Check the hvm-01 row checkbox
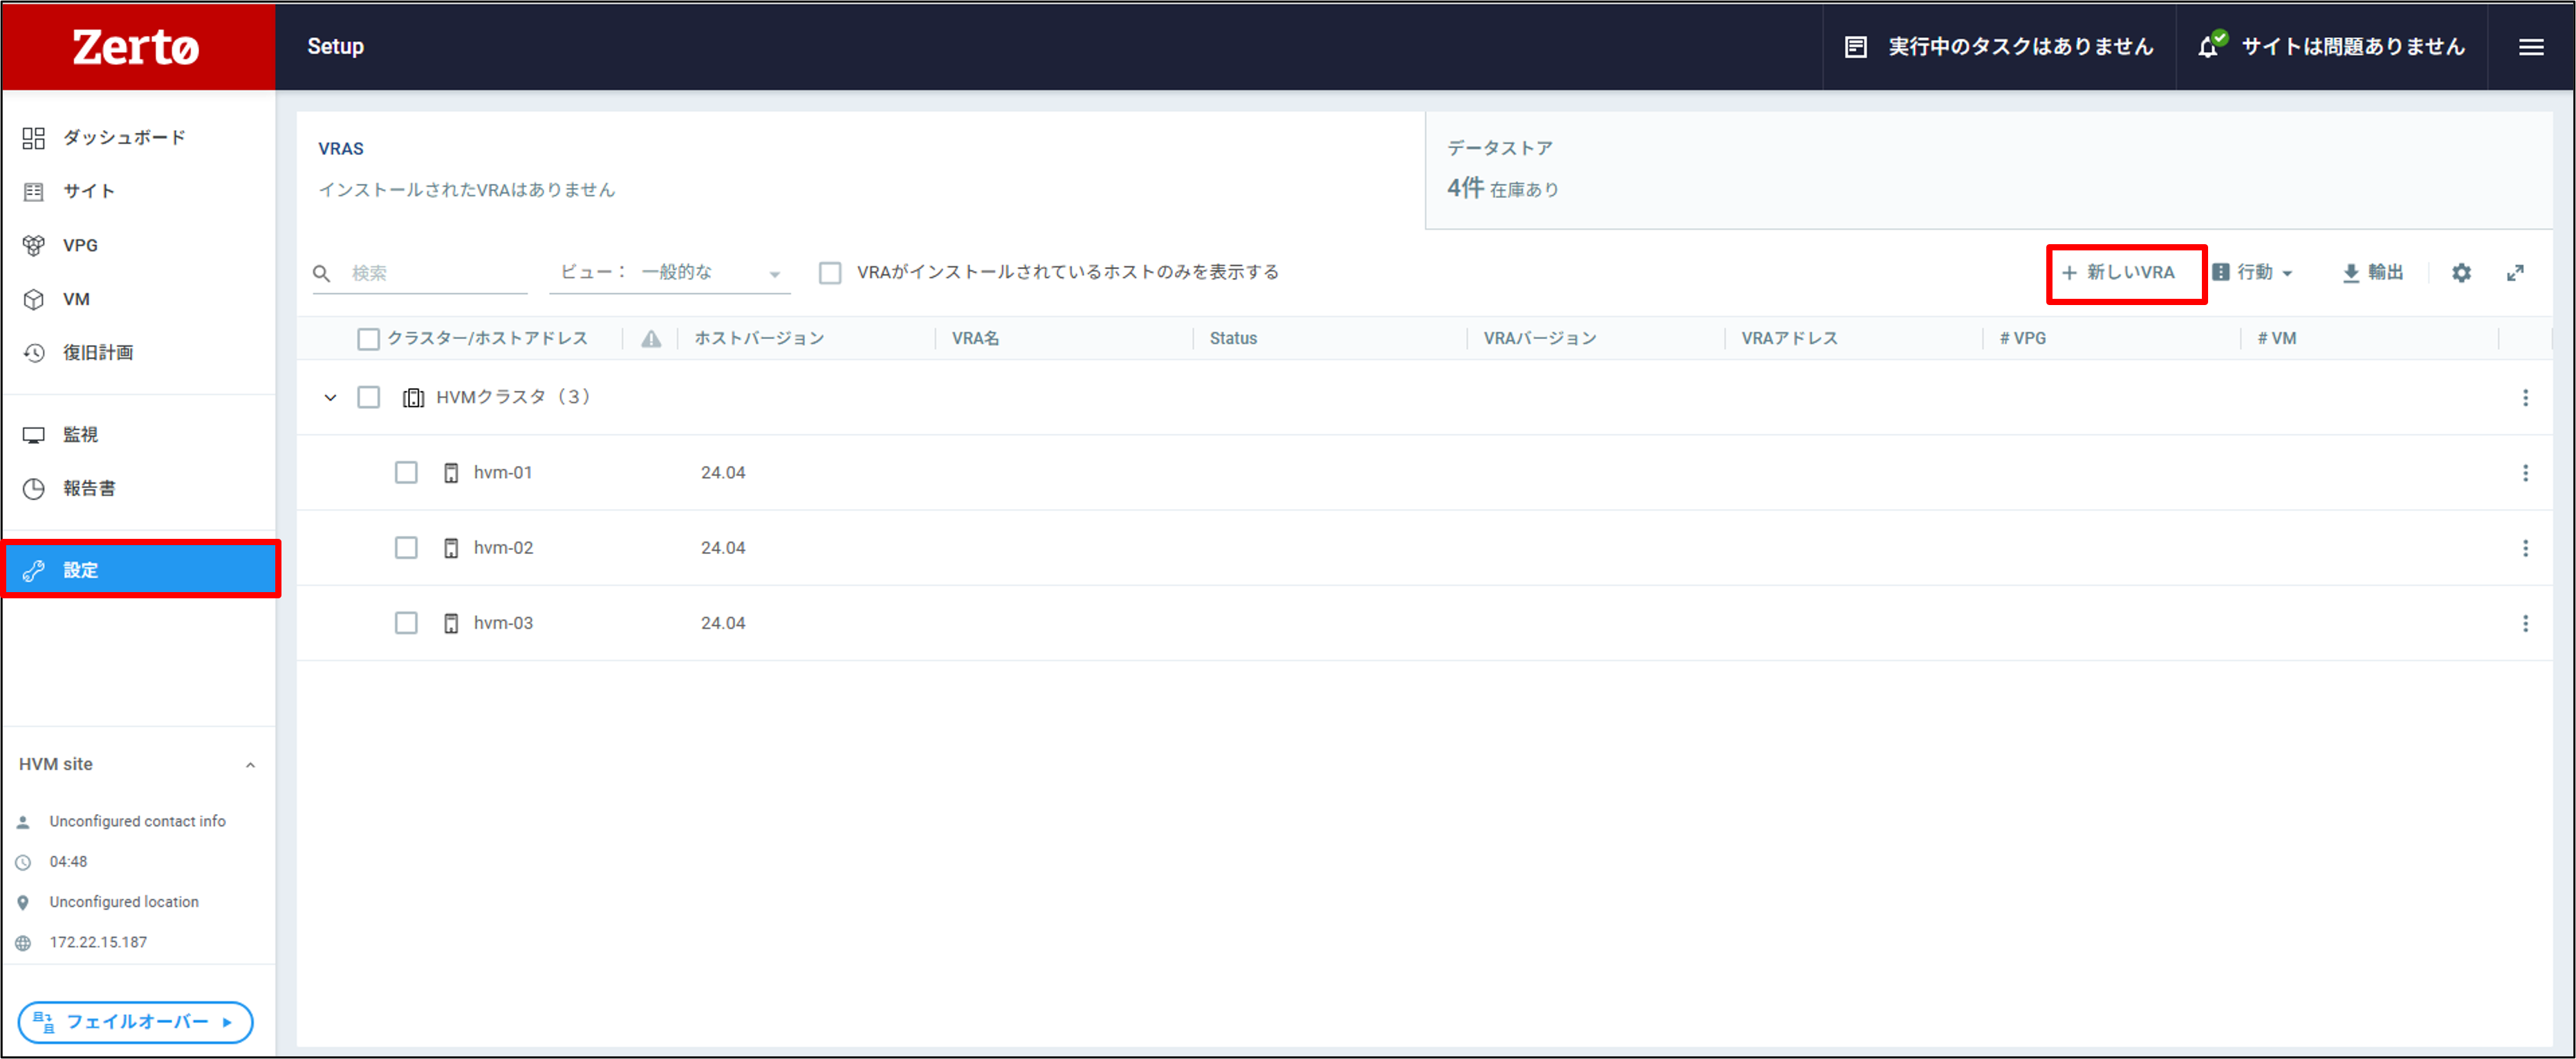The width and height of the screenshot is (2576, 1059). tap(406, 473)
